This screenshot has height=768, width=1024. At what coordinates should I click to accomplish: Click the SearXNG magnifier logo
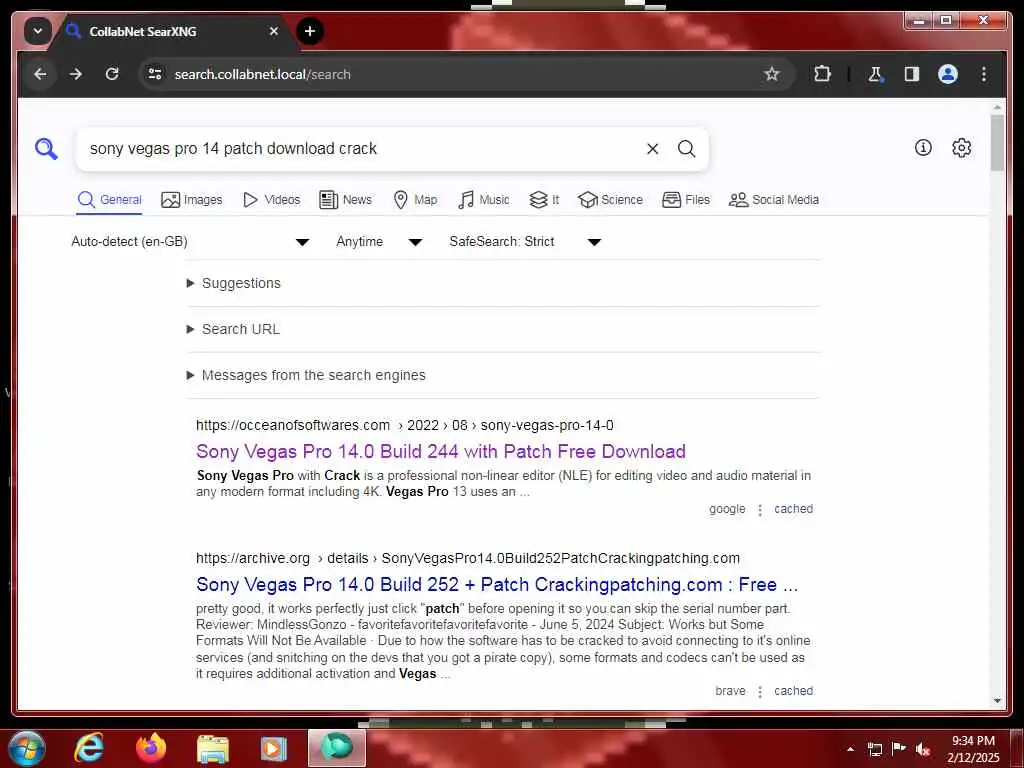click(x=46, y=149)
